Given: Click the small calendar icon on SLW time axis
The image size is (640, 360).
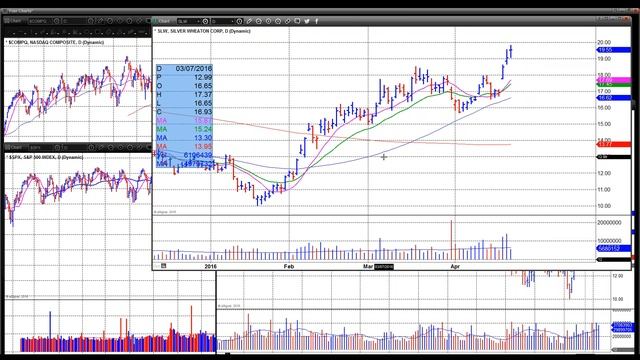Looking at the screenshot, I should pos(164,266).
